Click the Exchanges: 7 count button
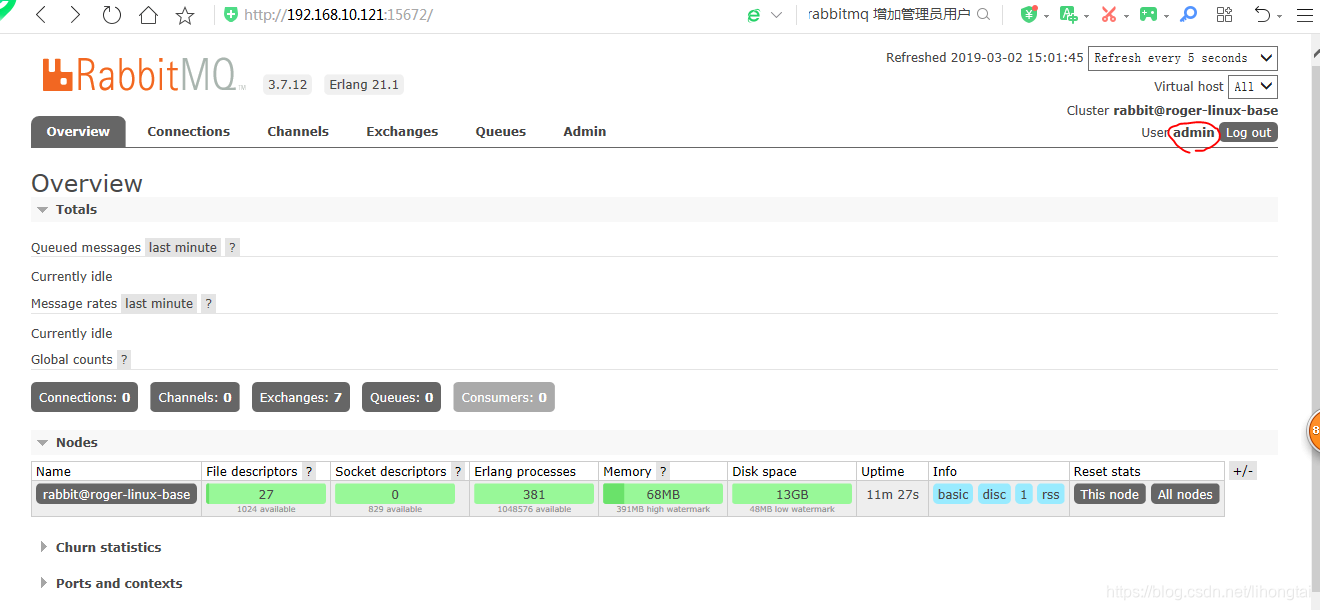 coord(301,397)
